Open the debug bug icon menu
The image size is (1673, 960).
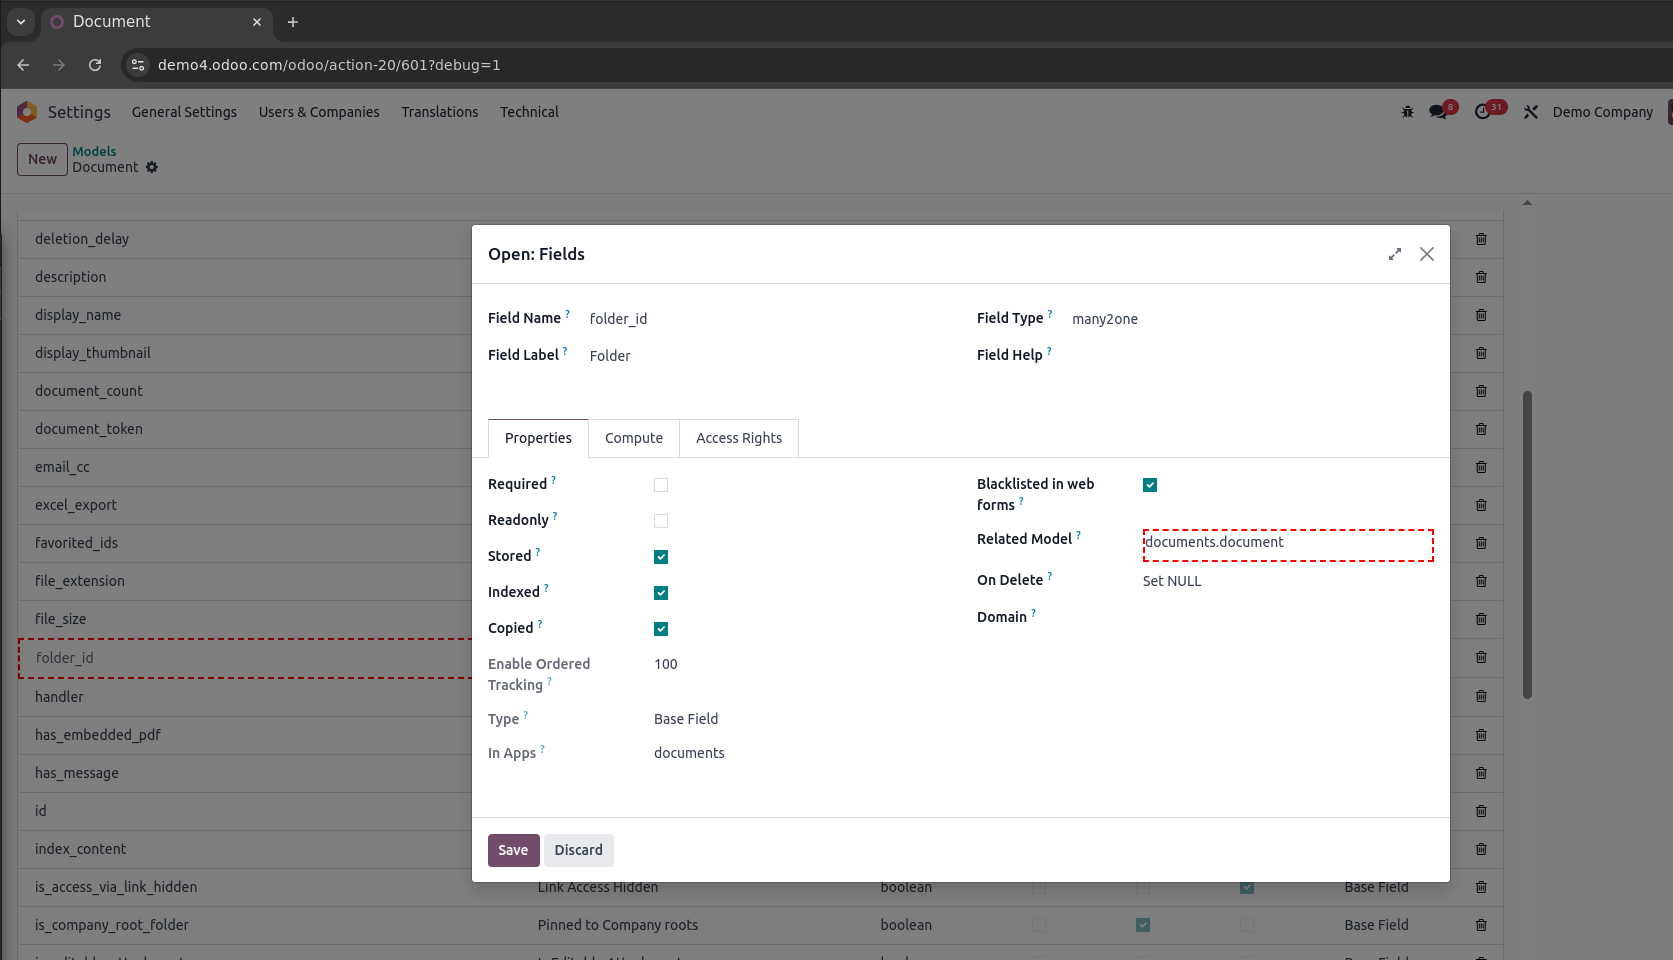[1407, 112]
